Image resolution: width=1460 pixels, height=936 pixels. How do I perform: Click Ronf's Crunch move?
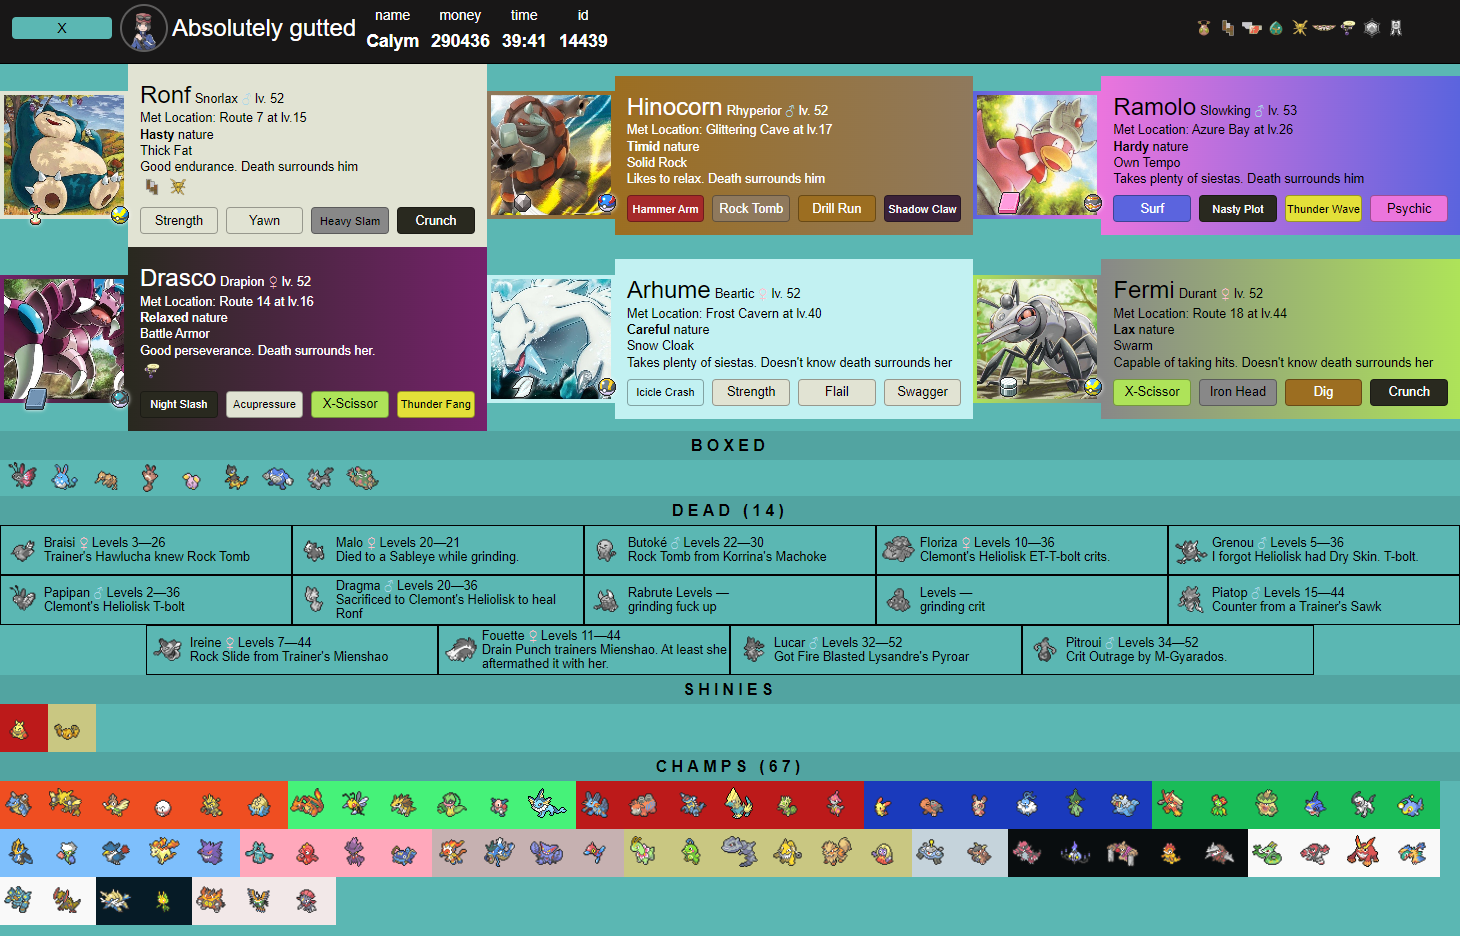pos(436,220)
